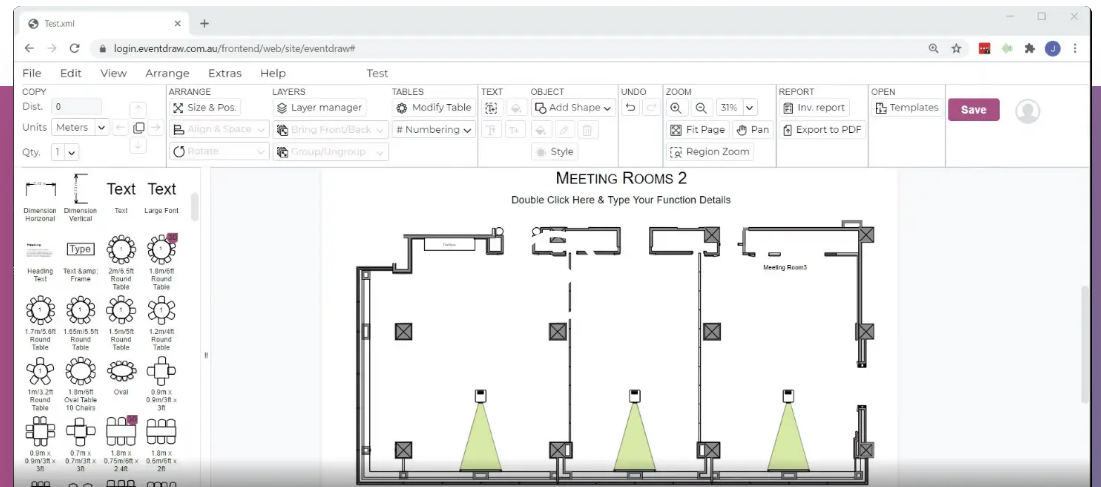The width and height of the screenshot is (1101, 487).
Task: Open the Edit menu
Action: 71,73
